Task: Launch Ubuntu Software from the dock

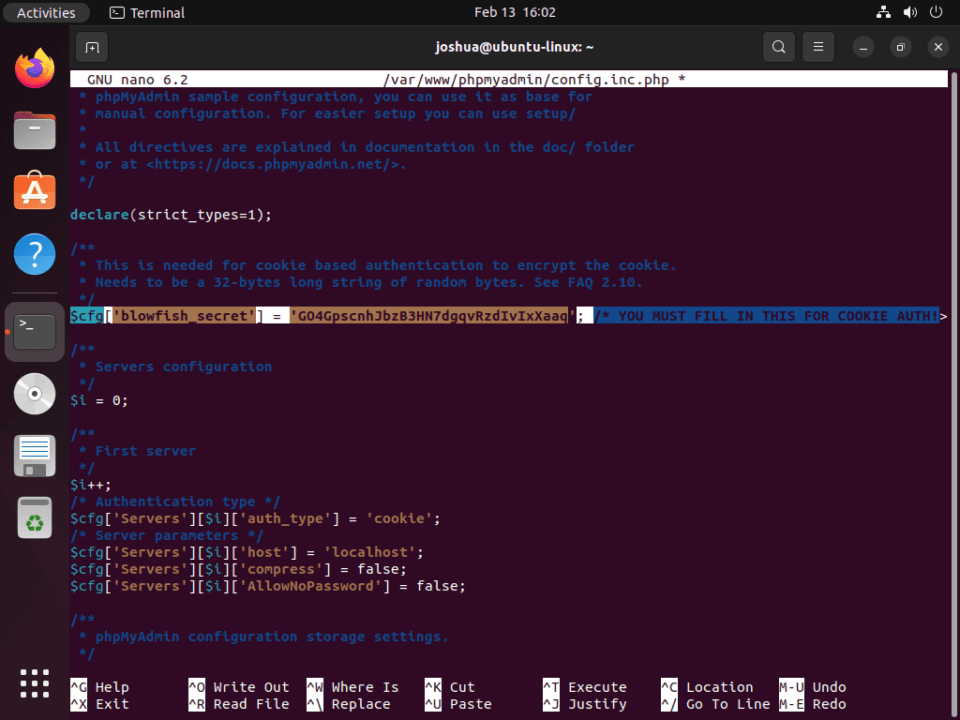Action: pyautogui.click(x=34, y=190)
